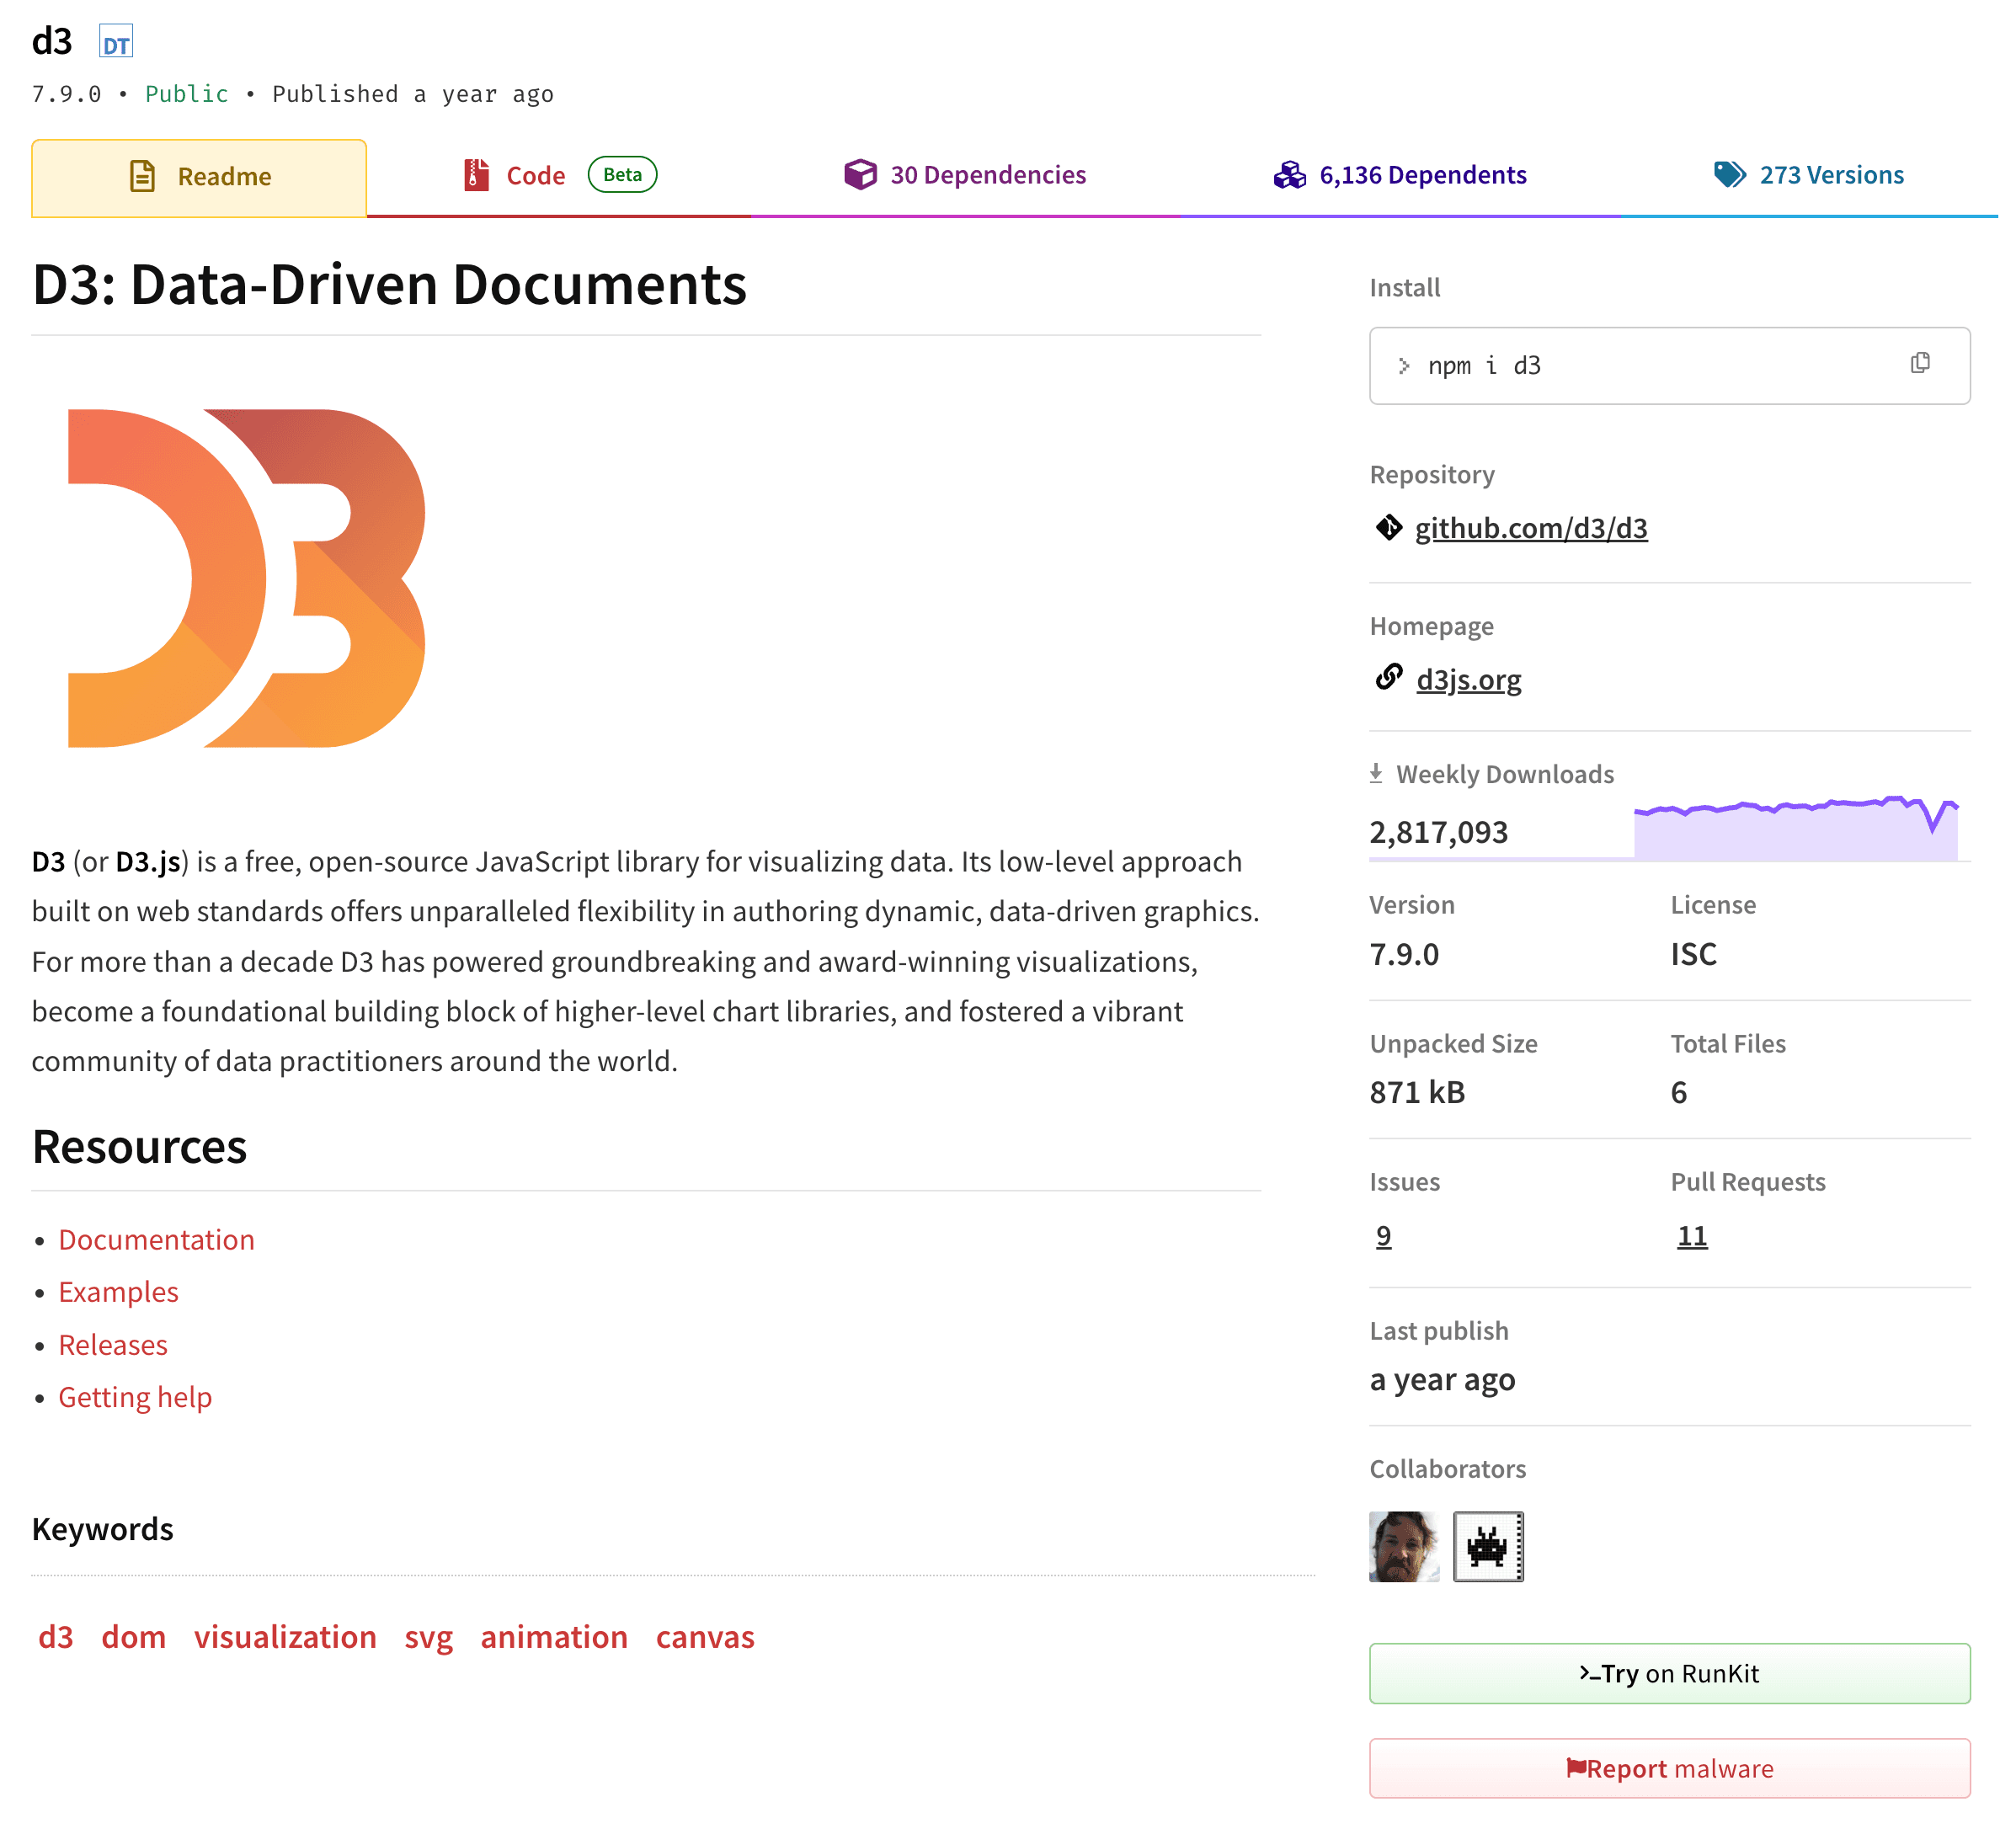Screen dimensions: 2016x1834
Task: Open the Releases resource link
Action: coord(113,1345)
